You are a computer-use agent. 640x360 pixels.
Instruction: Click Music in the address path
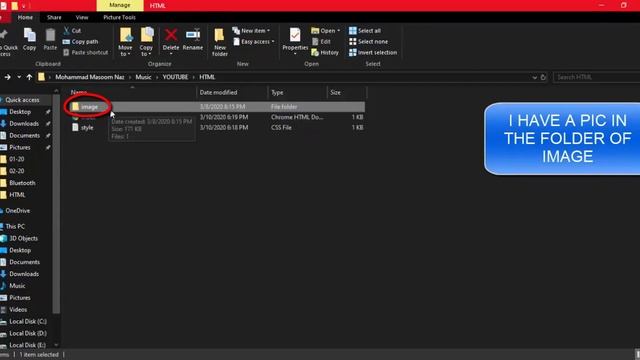[x=143, y=77]
